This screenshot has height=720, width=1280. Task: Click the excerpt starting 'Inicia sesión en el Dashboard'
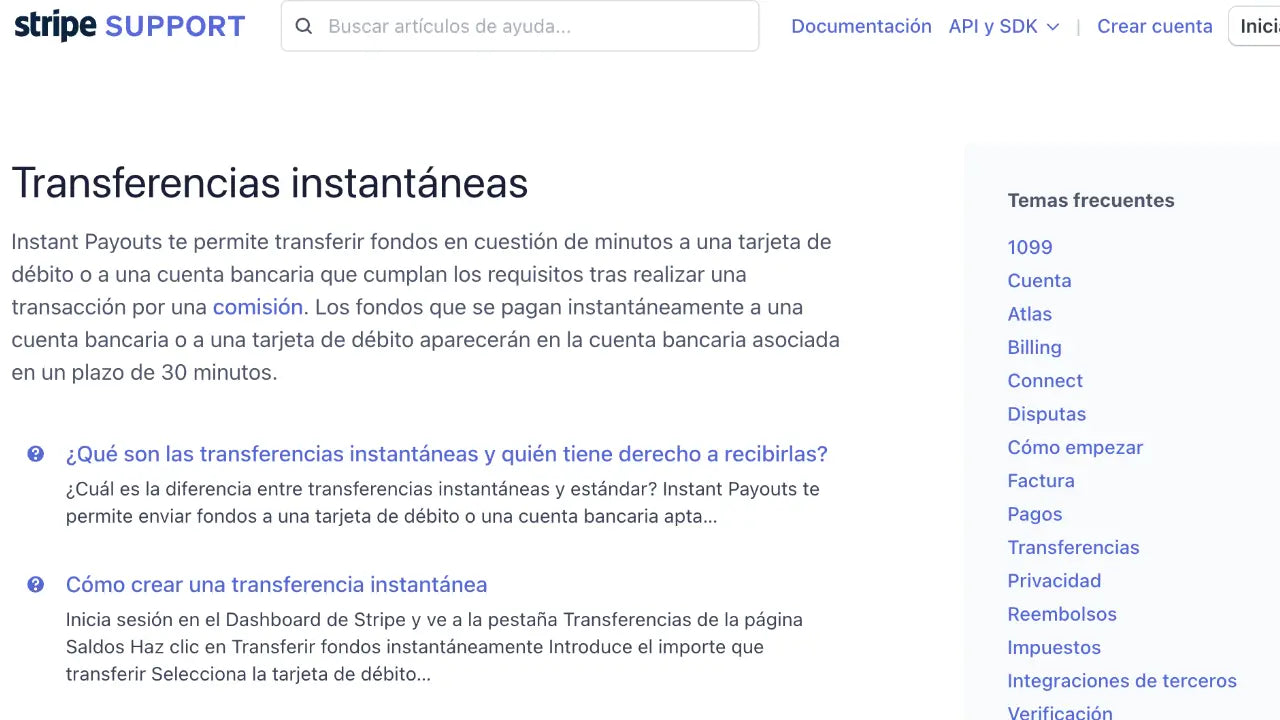click(x=434, y=647)
